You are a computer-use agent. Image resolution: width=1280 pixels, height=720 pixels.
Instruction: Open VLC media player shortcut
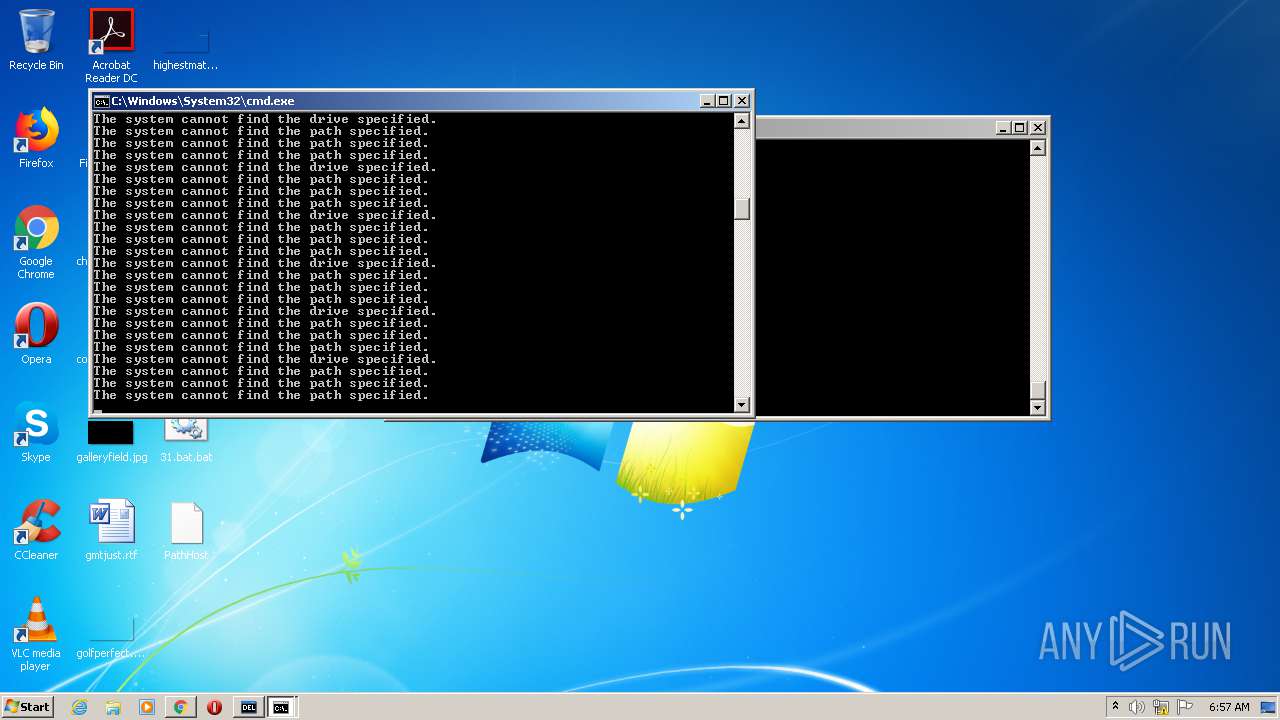coord(36,634)
